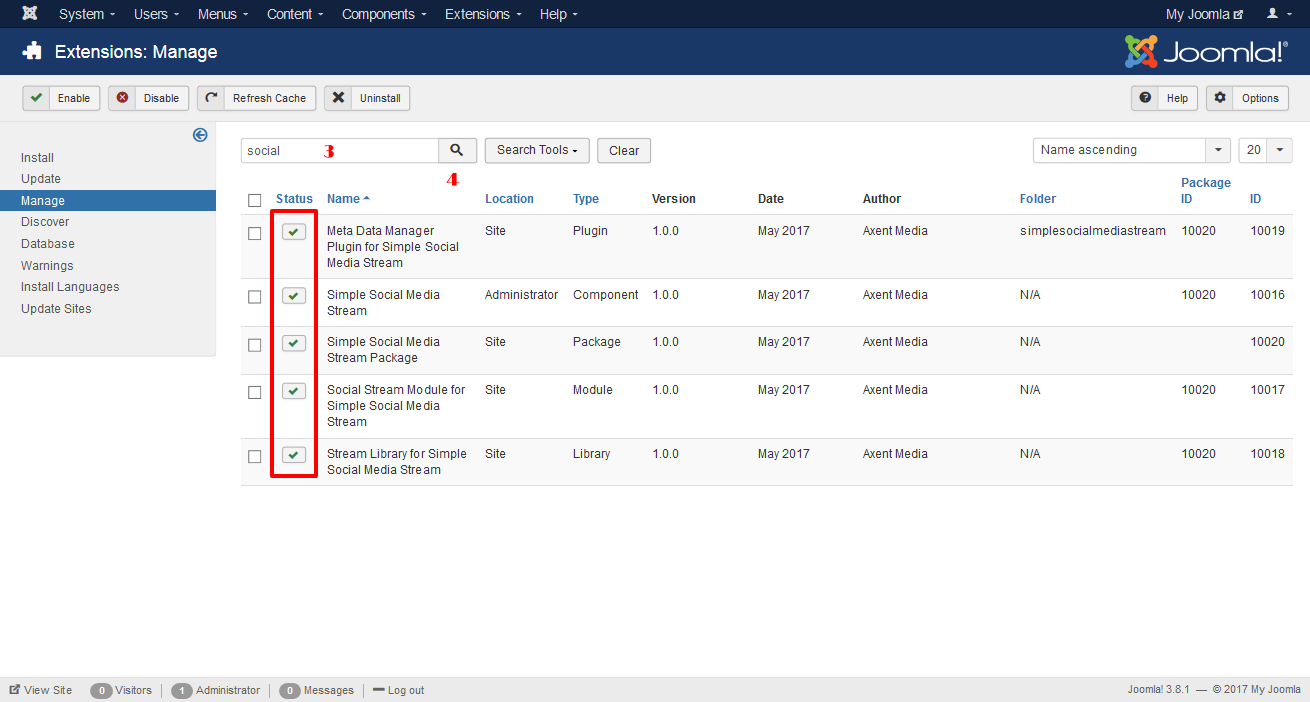Open the Components menu
The height and width of the screenshot is (702, 1310).
(x=384, y=14)
